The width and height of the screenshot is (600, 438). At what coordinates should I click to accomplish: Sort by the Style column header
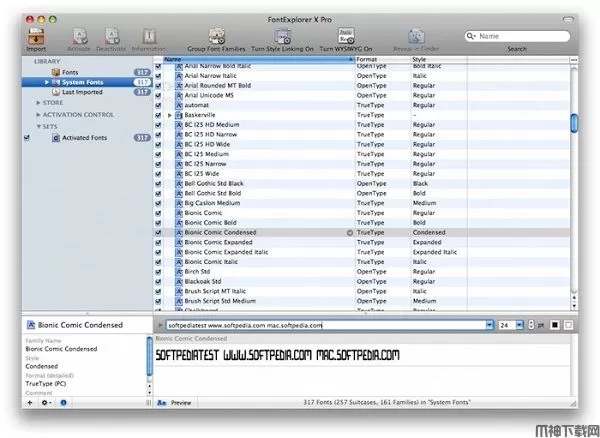[x=439, y=60]
